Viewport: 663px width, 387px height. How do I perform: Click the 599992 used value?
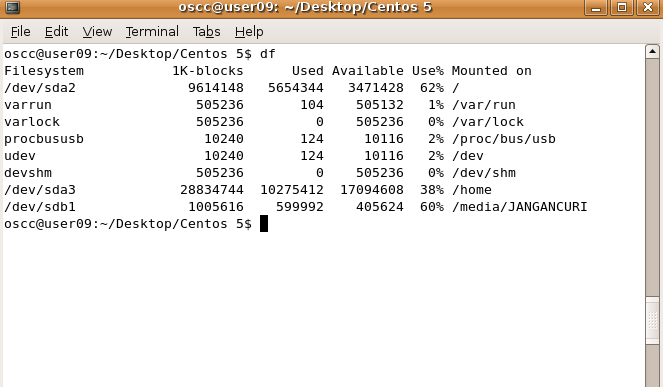[300, 207]
